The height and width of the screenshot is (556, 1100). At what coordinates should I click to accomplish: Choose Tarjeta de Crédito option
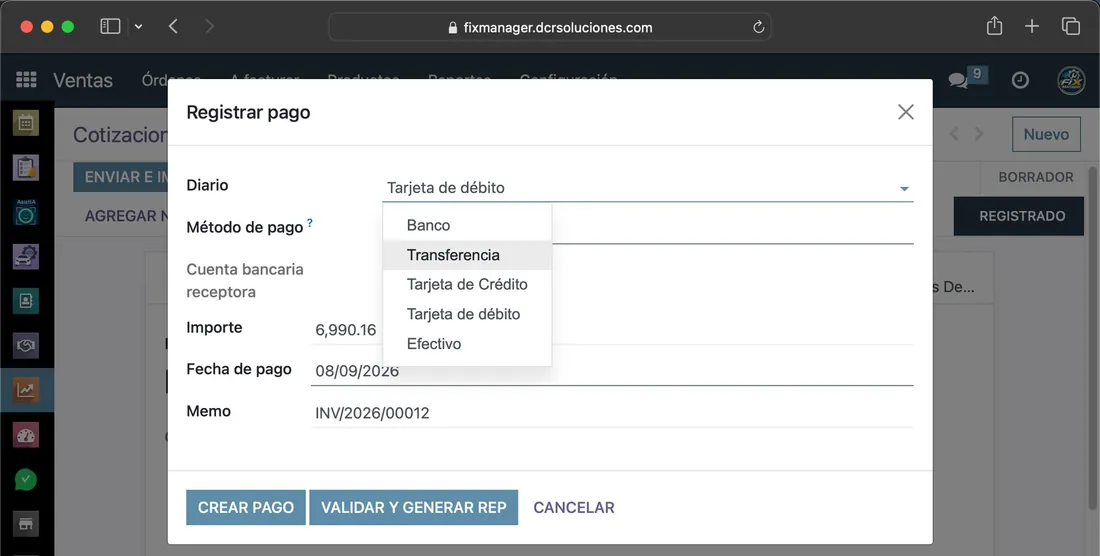(x=467, y=285)
